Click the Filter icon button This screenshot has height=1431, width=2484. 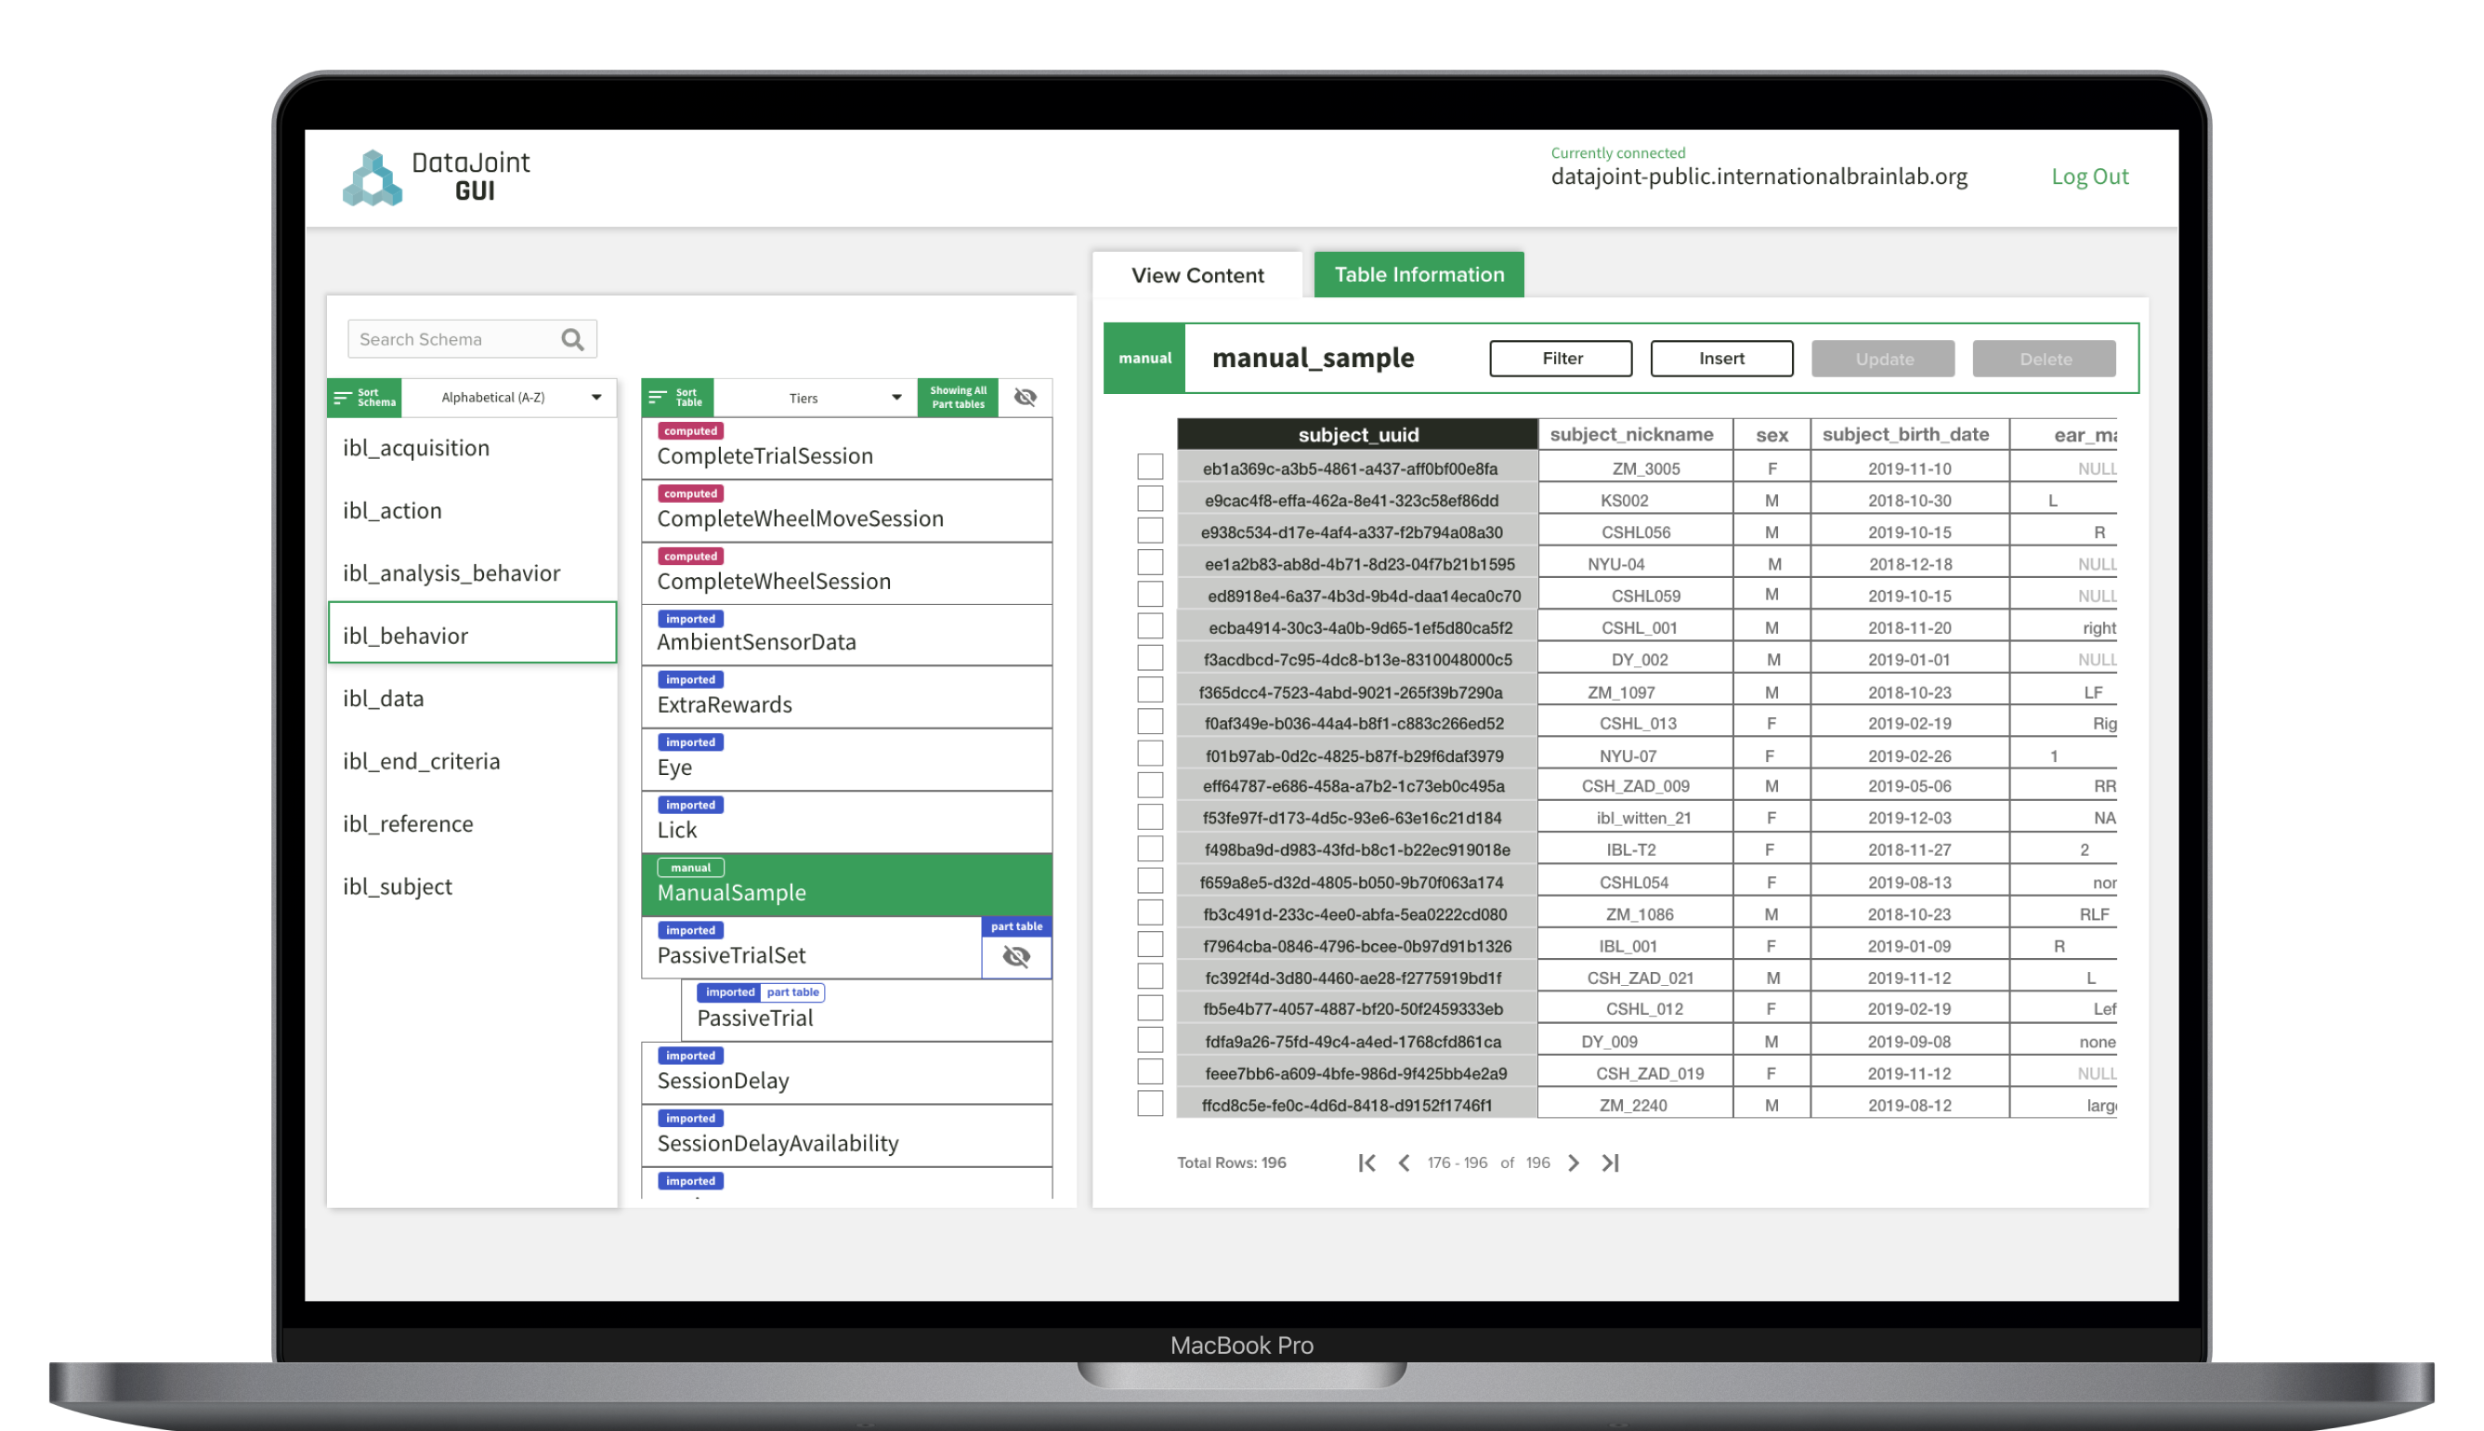coord(1561,358)
